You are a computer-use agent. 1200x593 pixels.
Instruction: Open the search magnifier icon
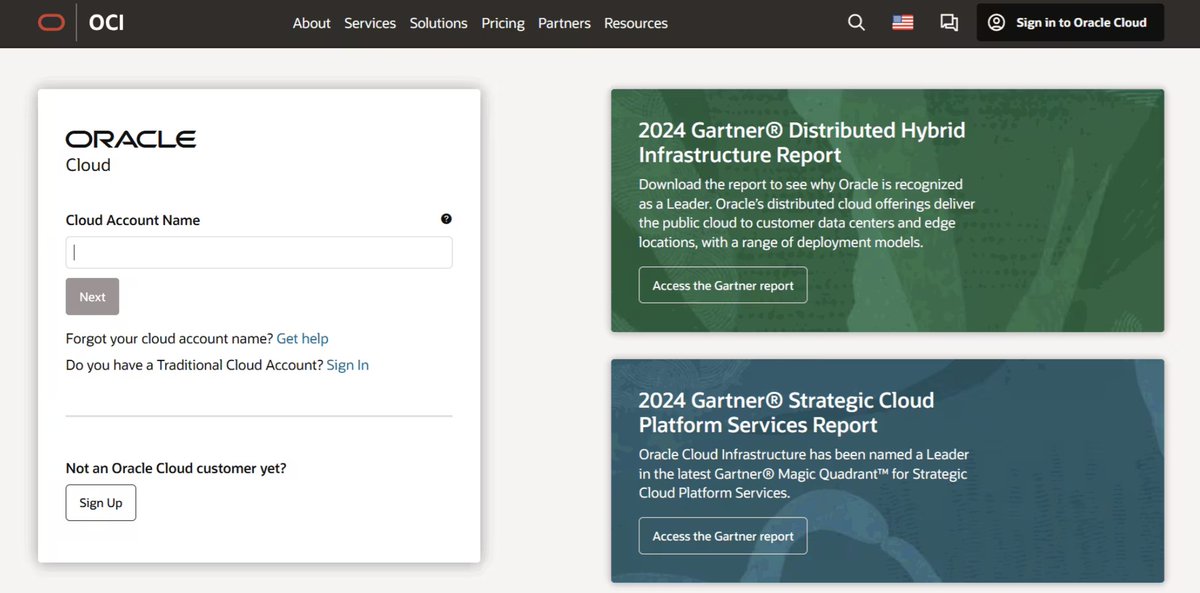[856, 22]
